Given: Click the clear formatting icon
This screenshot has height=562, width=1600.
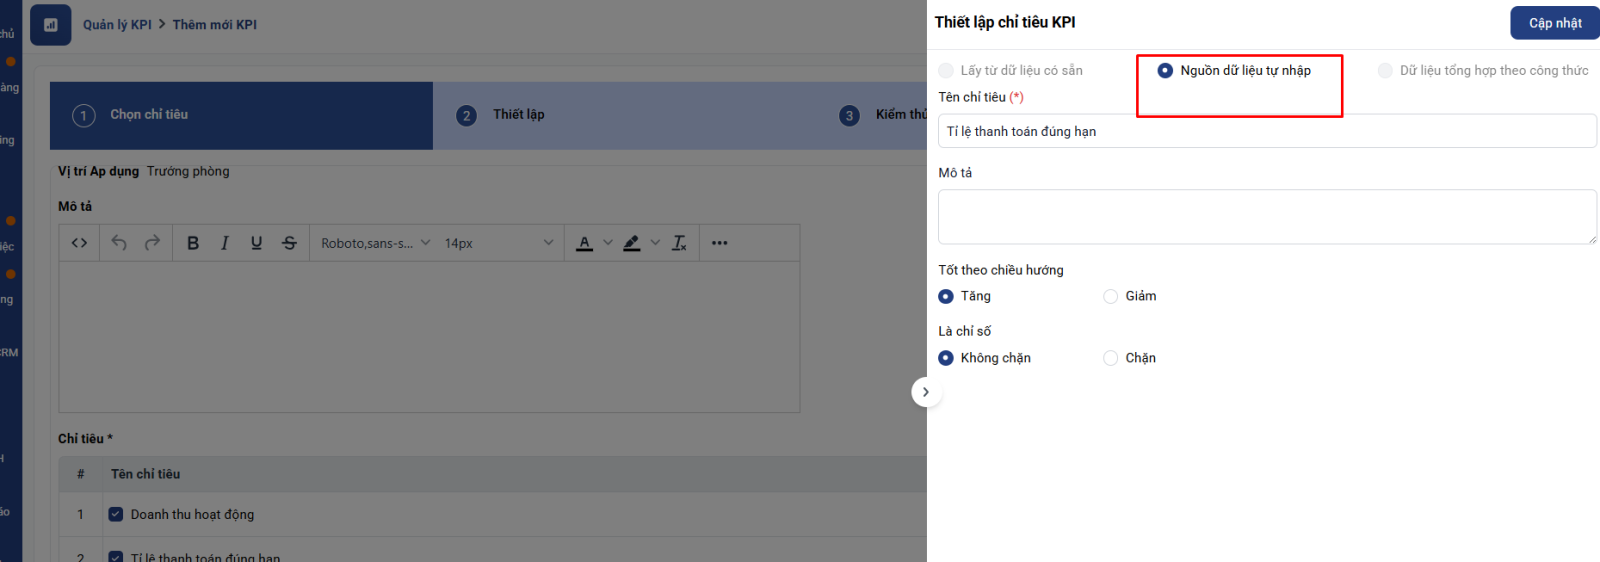Looking at the screenshot, I should tap(679, 243).
